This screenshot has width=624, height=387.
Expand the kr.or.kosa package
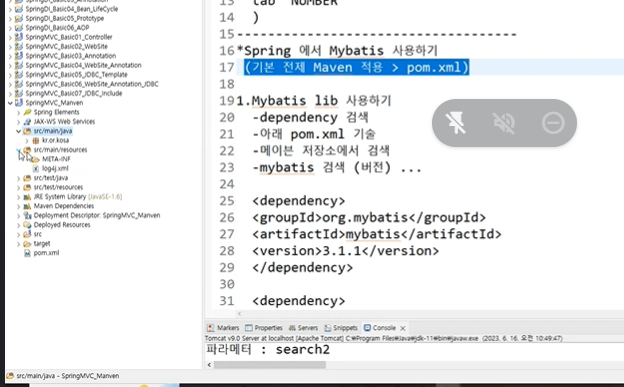(27, 141)
